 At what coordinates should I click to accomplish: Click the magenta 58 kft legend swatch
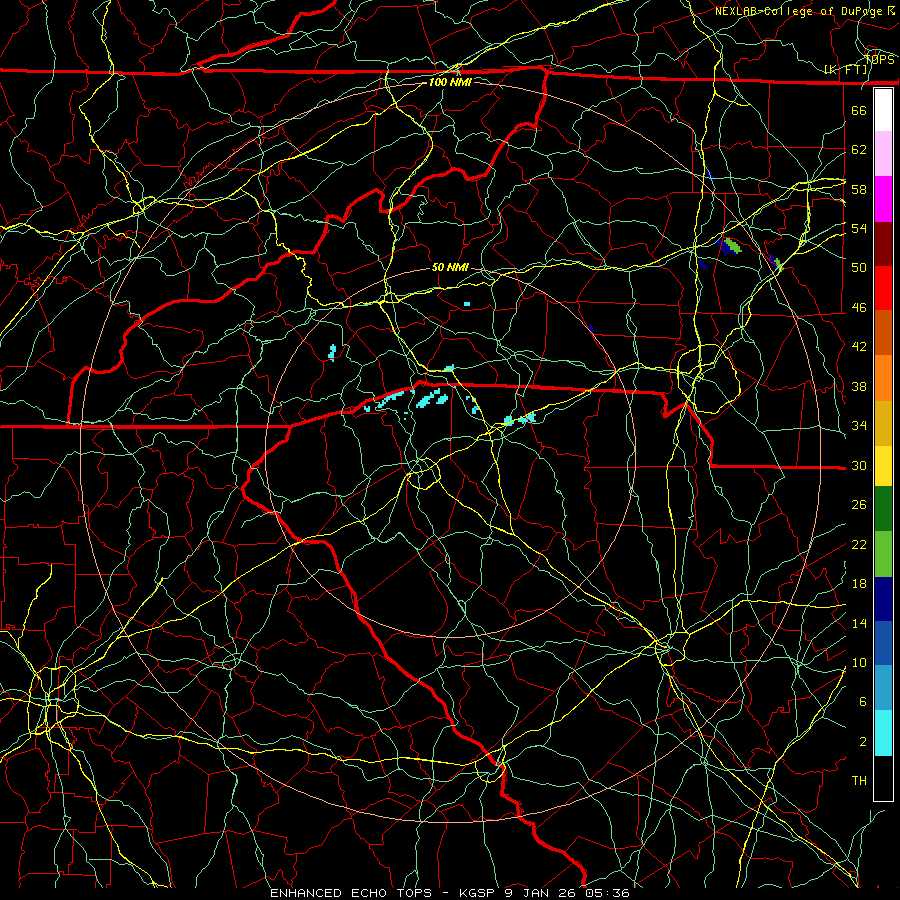coord(883,199)
